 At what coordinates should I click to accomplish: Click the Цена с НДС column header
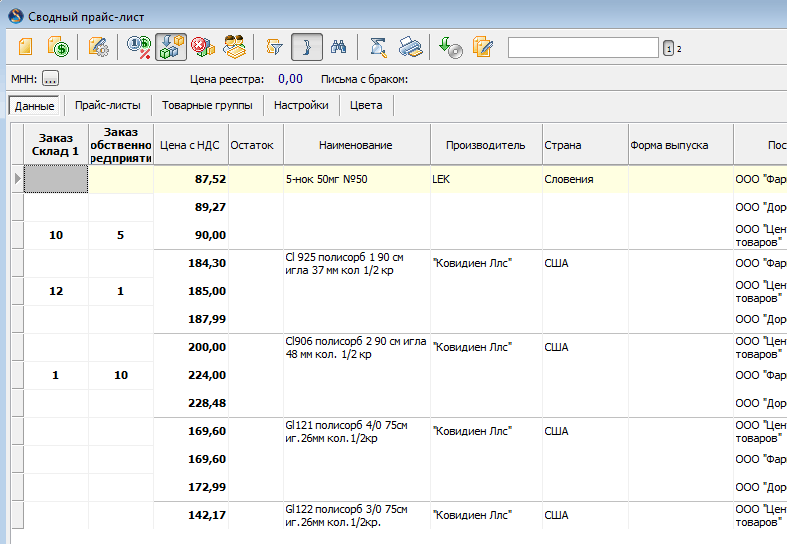[190, 145]
